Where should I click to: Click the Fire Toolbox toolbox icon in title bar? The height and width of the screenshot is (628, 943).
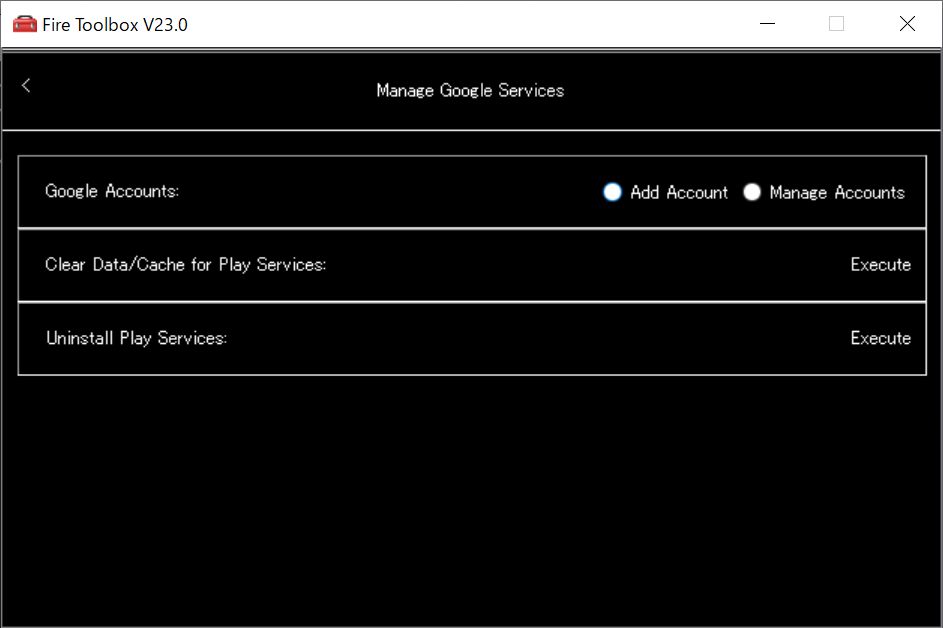25,25
